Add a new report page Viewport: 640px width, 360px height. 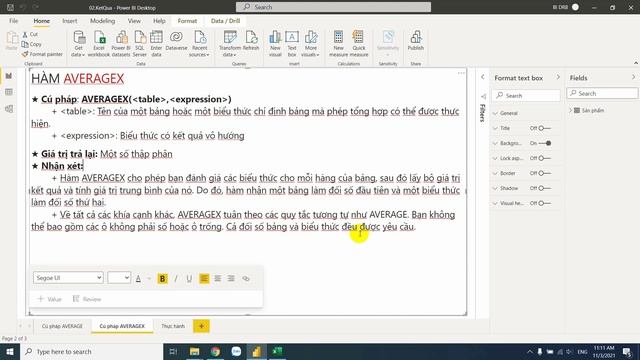click(201, 326)
